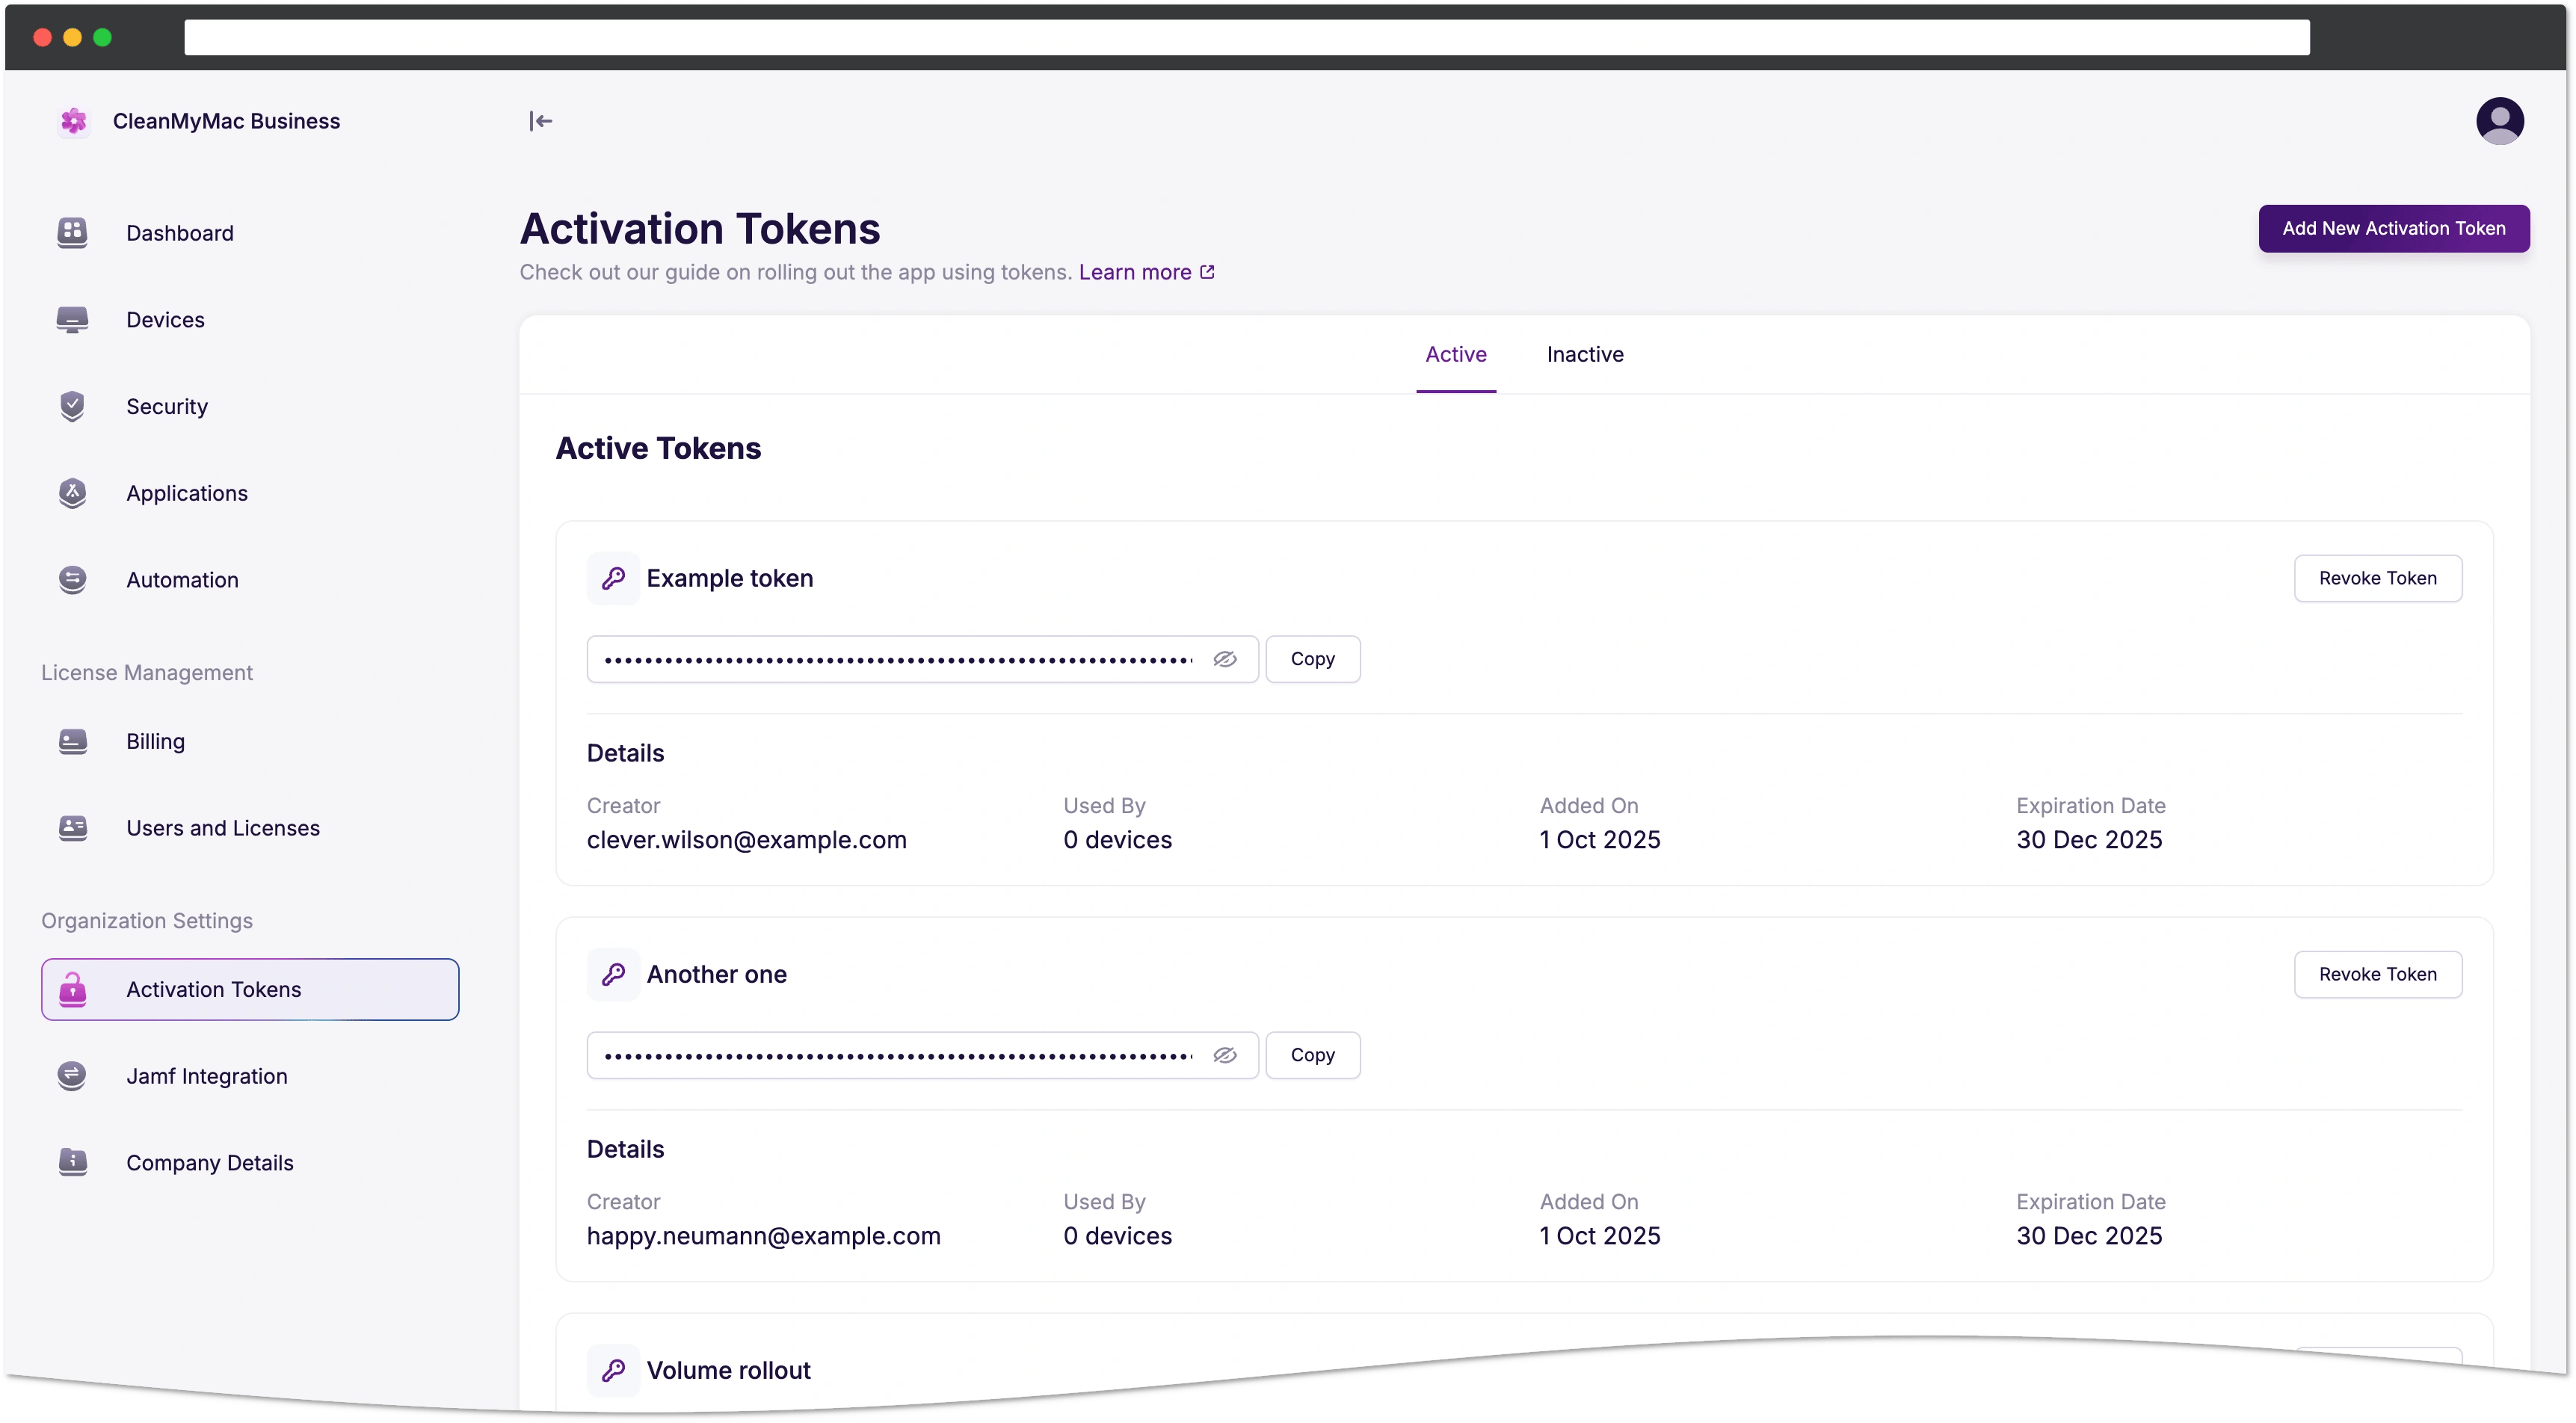
Task: Show the hidden Another one token
Action: pos(1225,1055)
